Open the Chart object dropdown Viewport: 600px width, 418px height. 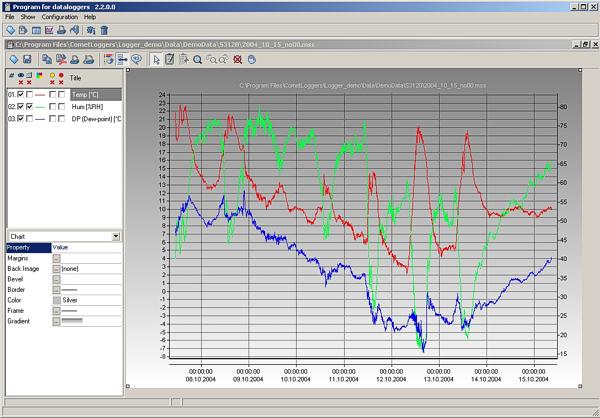[x=117, y=236]
